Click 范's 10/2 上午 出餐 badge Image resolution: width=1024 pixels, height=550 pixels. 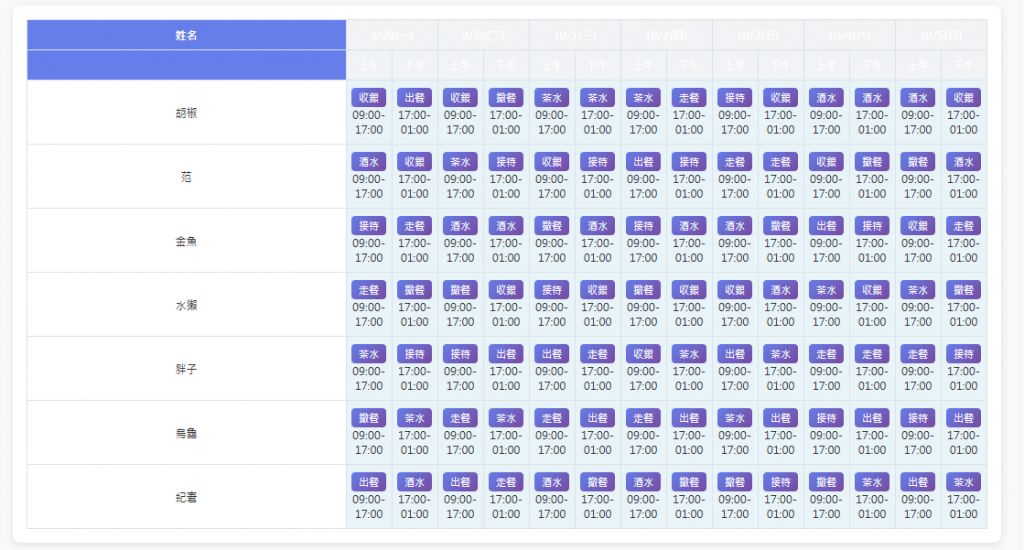coord(643,161)
